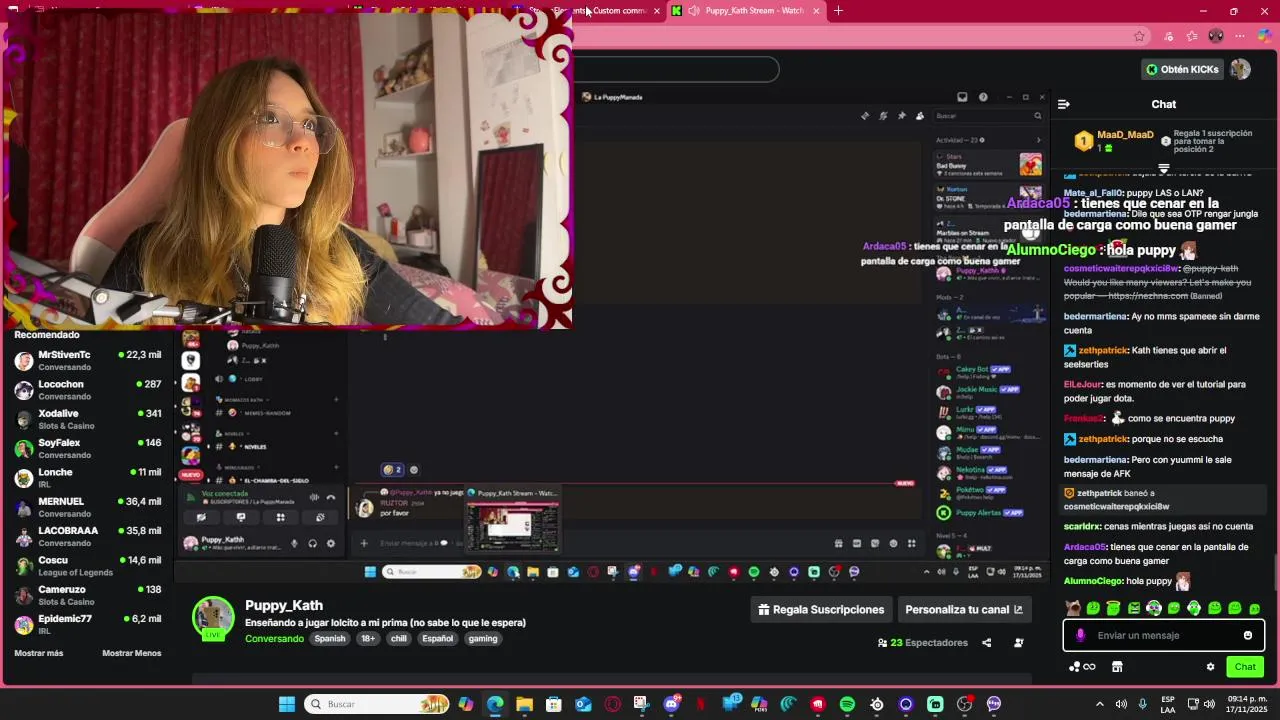Open Kick user avatar menu
This screenshot has width=1280, height=720.
pos(1241,69)
